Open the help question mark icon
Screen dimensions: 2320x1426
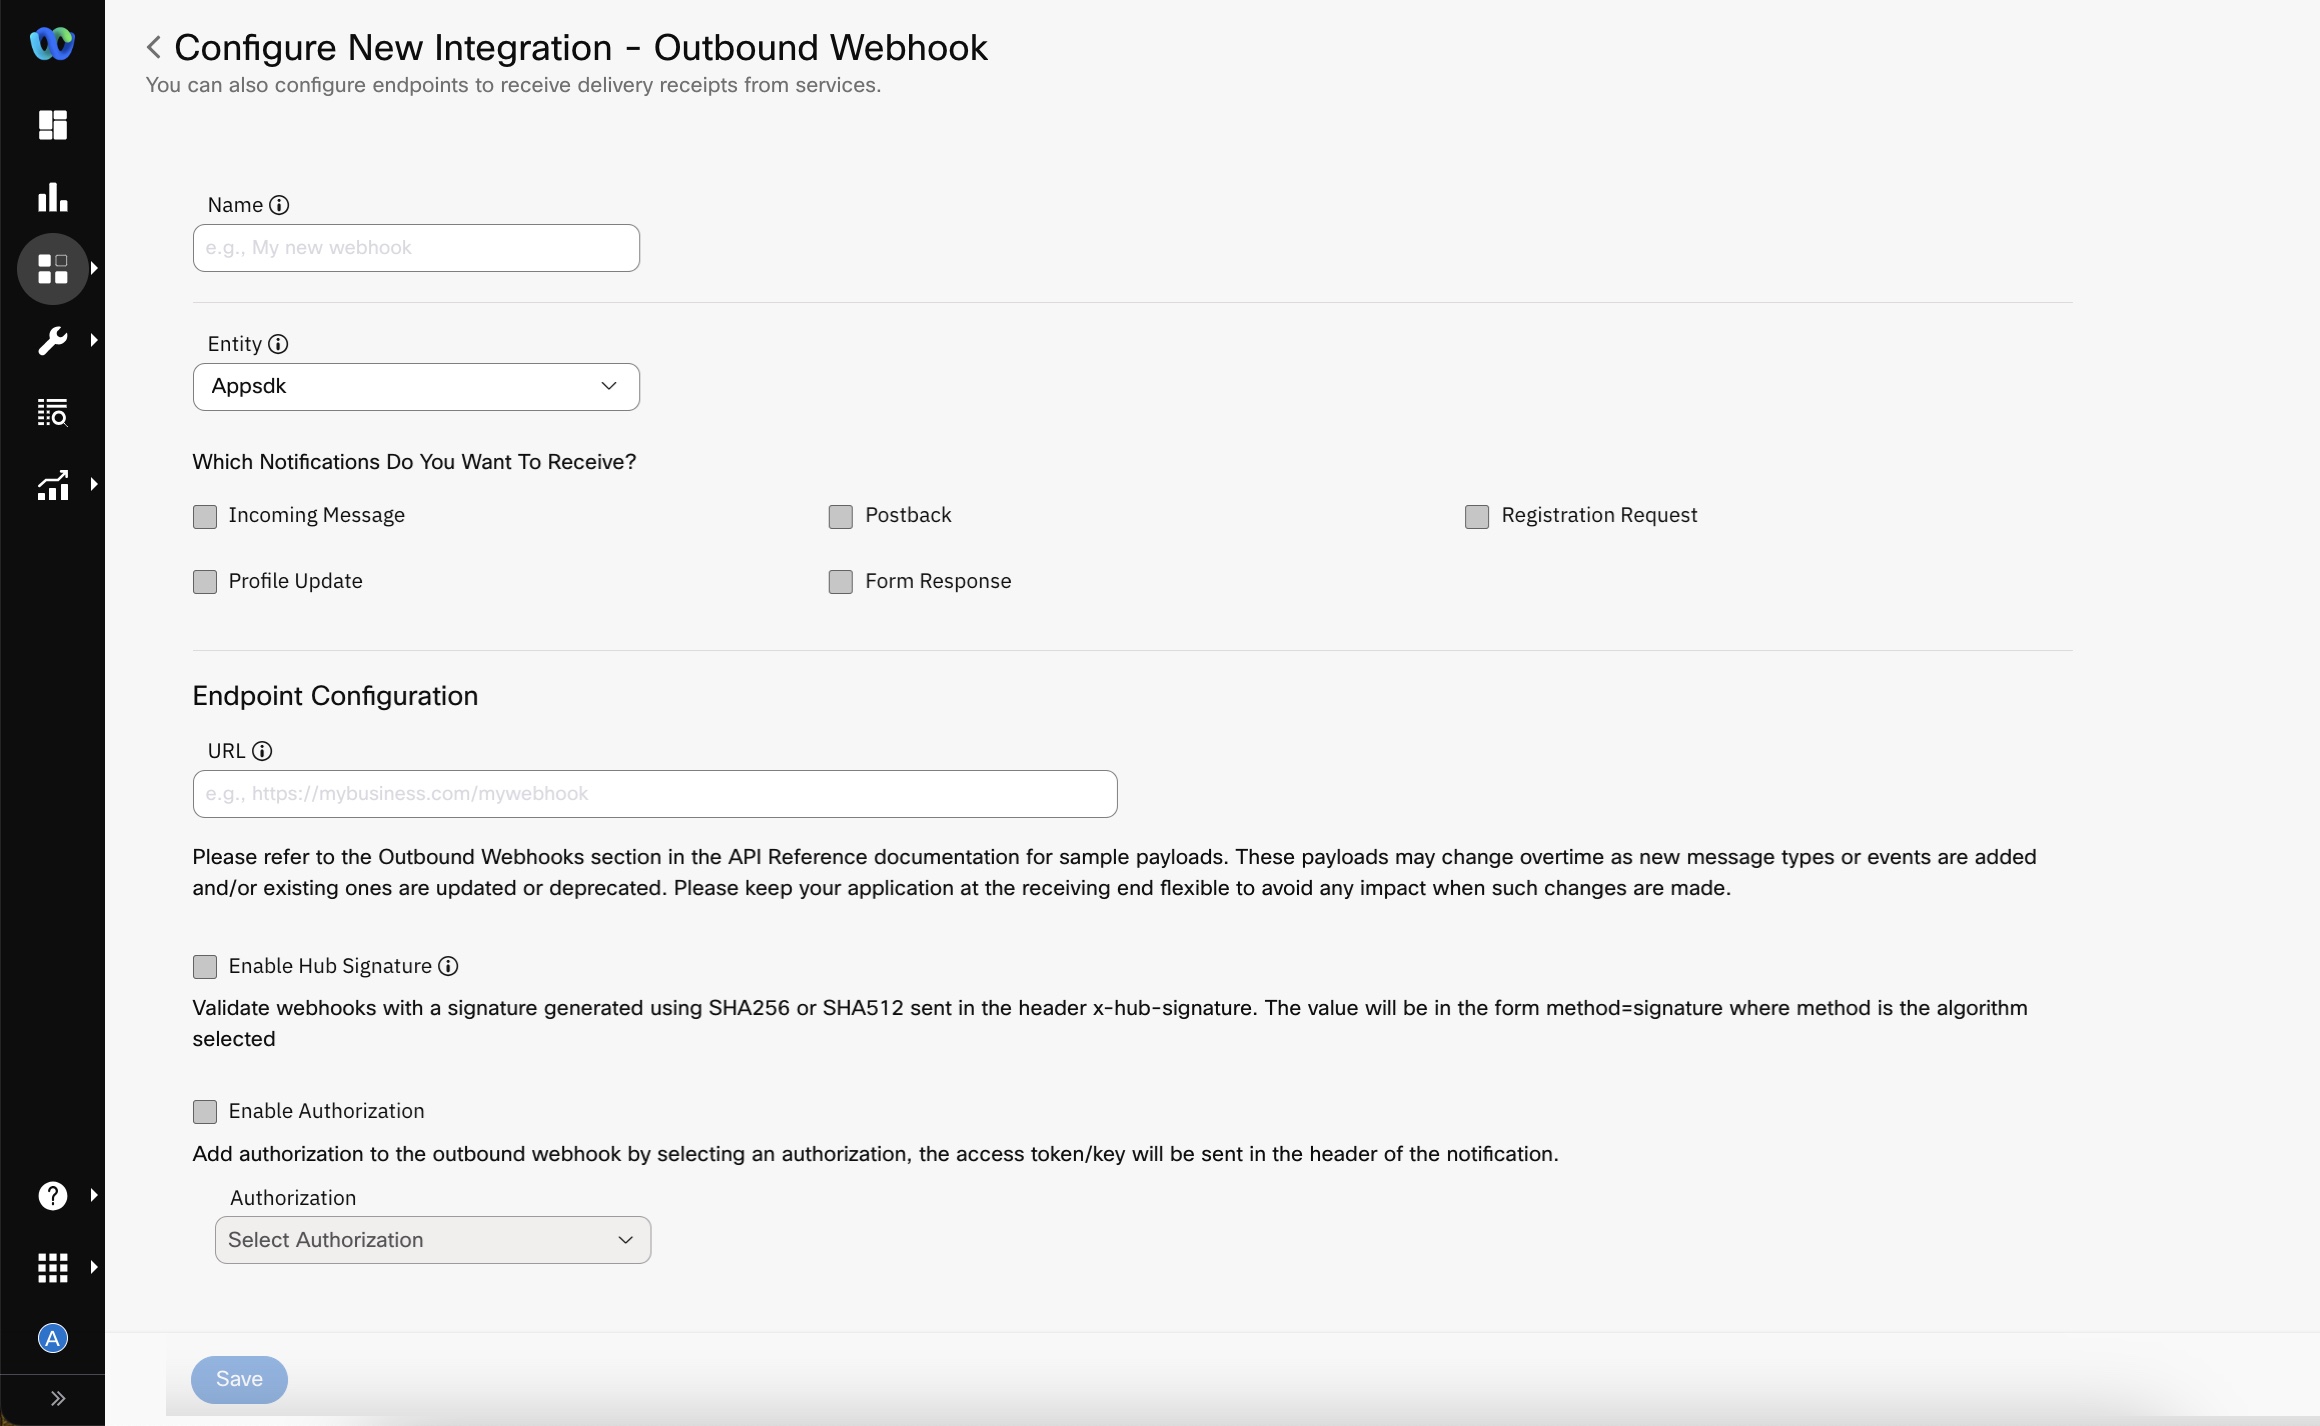52,1196
